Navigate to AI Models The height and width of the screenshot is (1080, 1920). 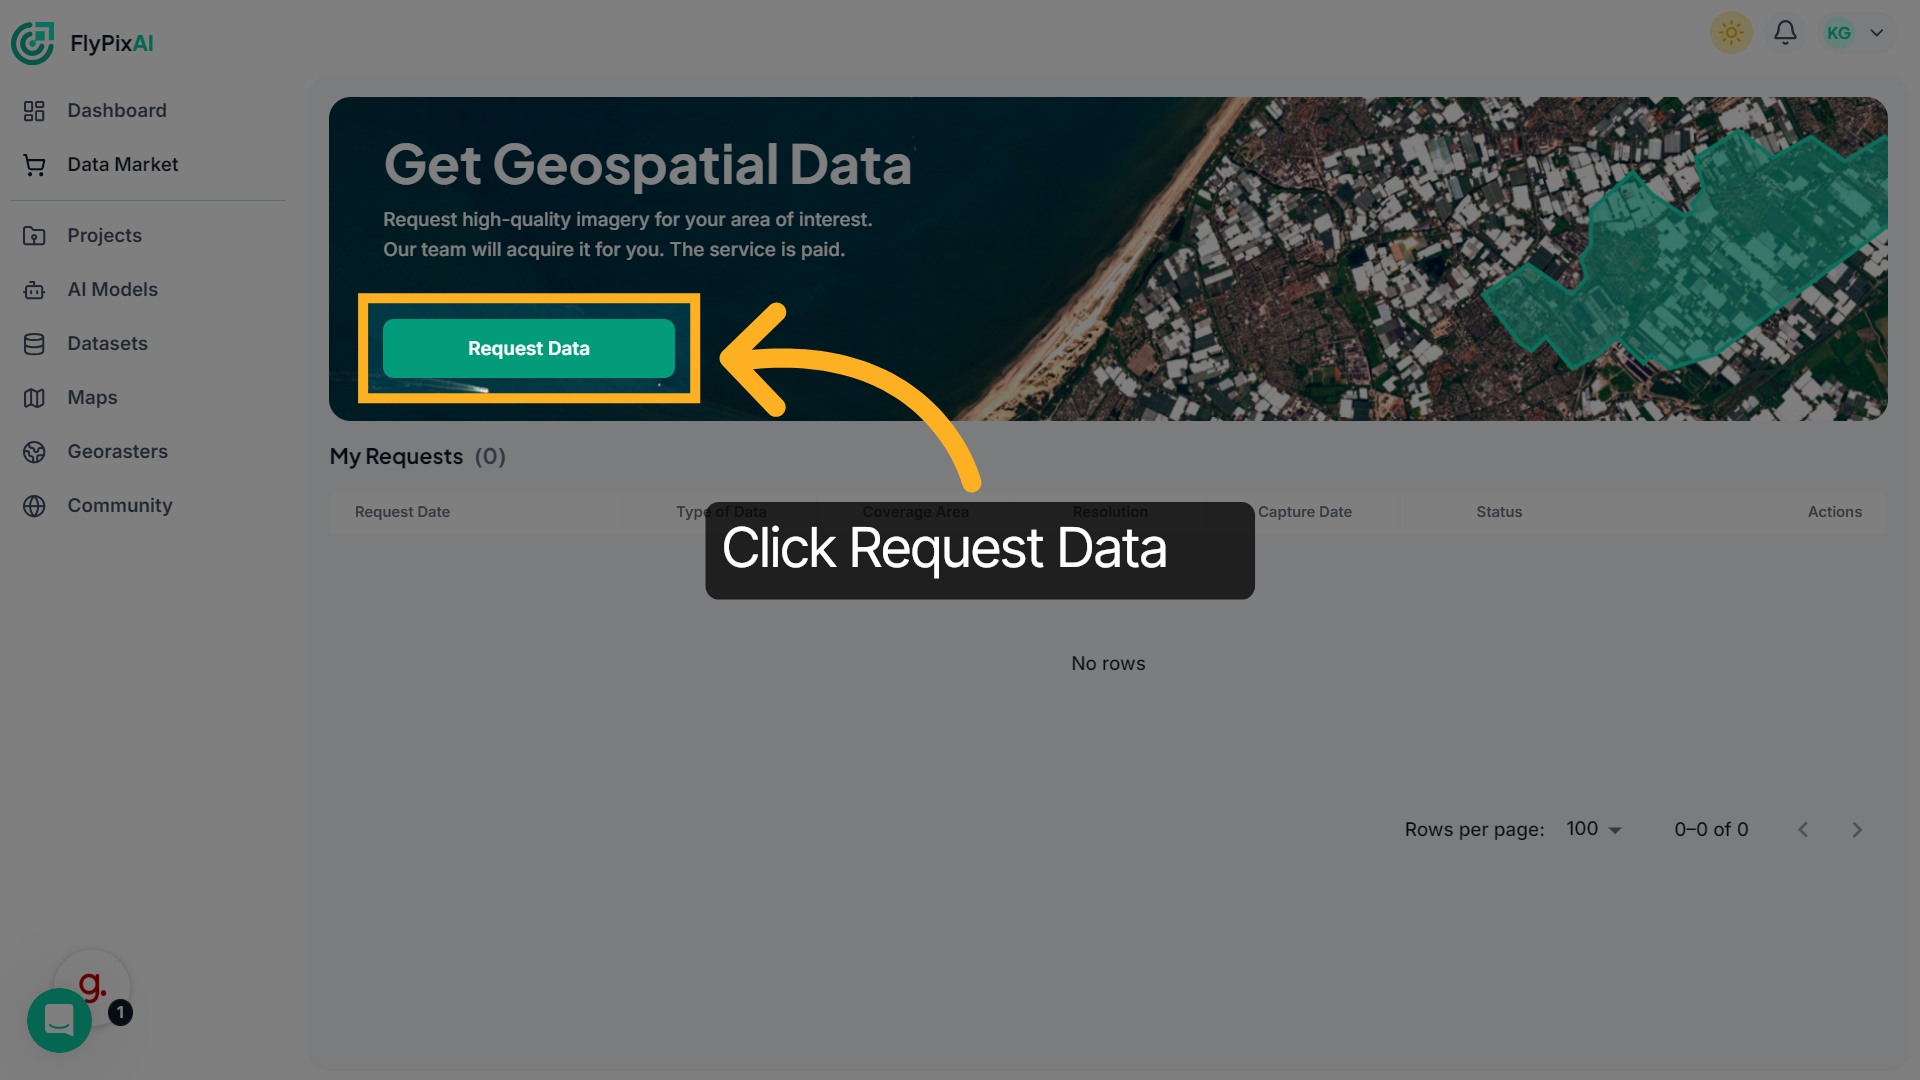click(113, 290)
